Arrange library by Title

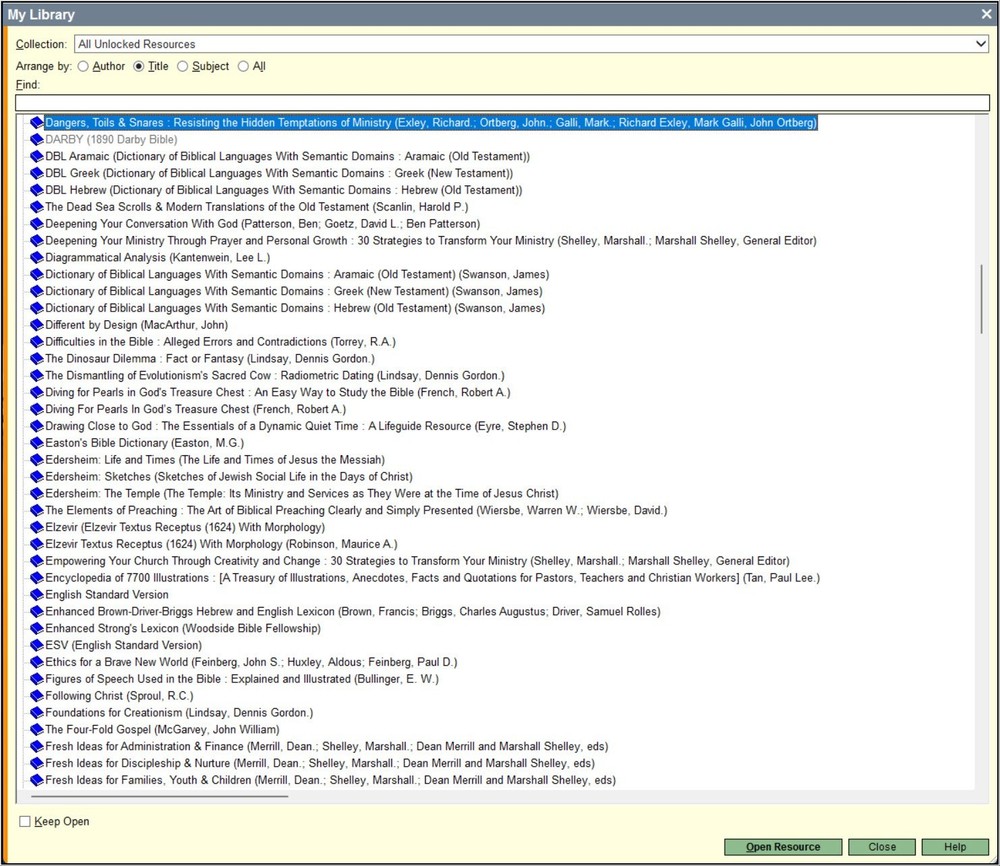139,66
